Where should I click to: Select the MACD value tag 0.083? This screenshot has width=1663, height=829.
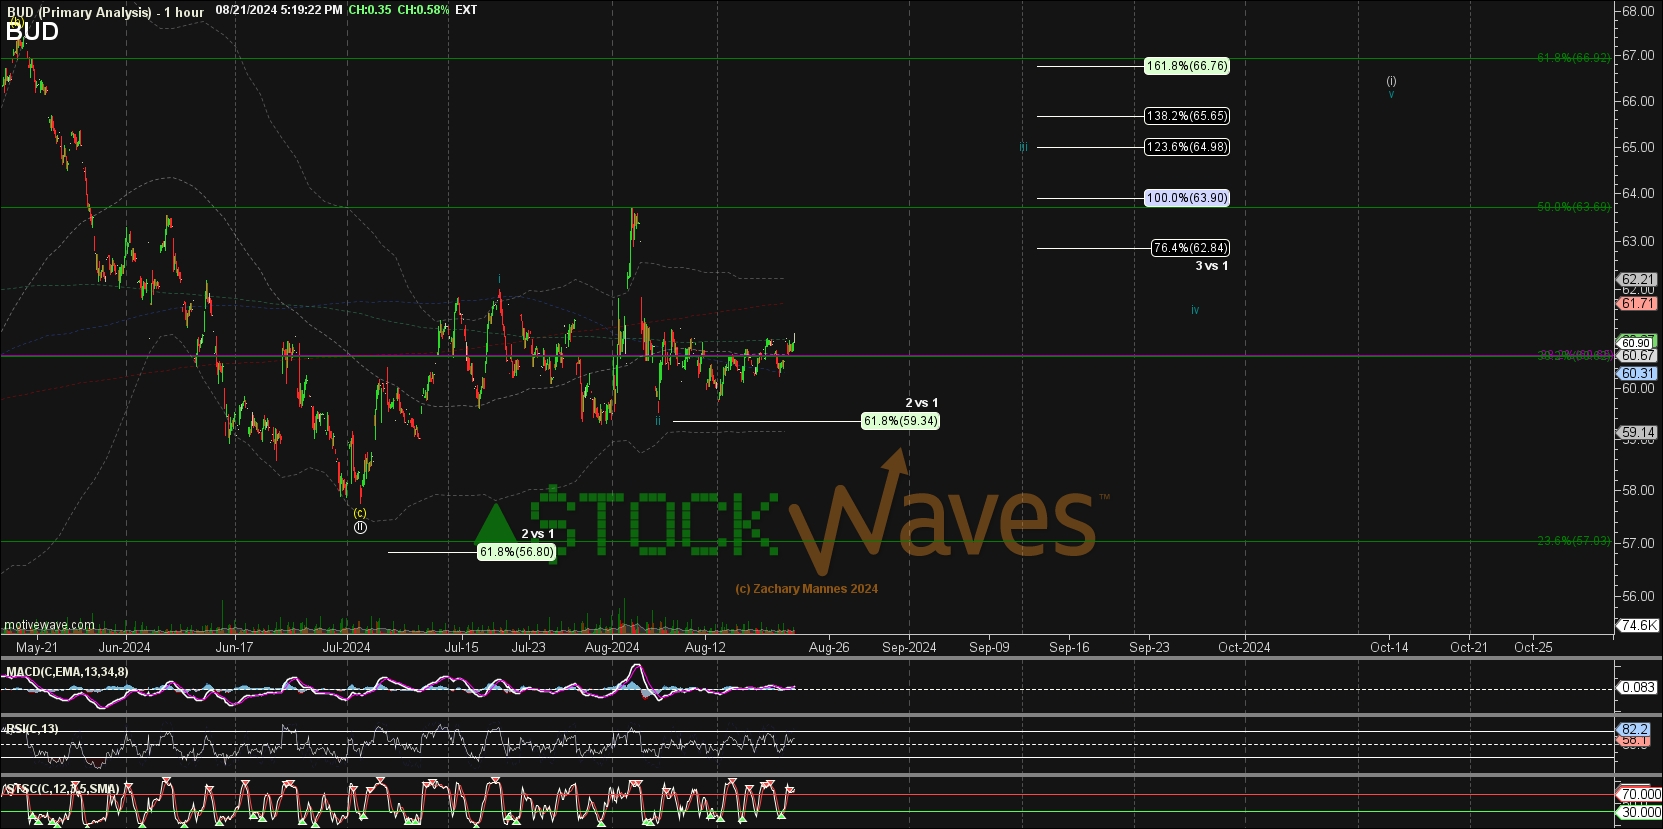coord(1639,688)
